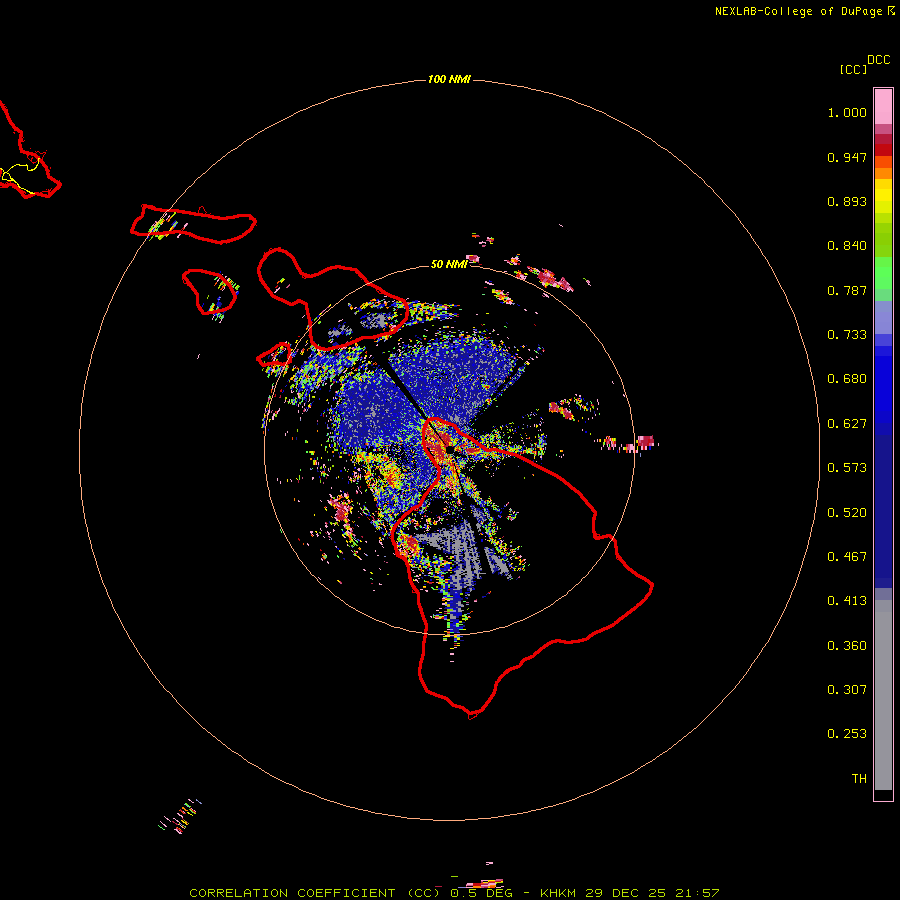Pick the orange colorbar segment
This screenshot has width=900, height=900.
click(x=883, y=173)
